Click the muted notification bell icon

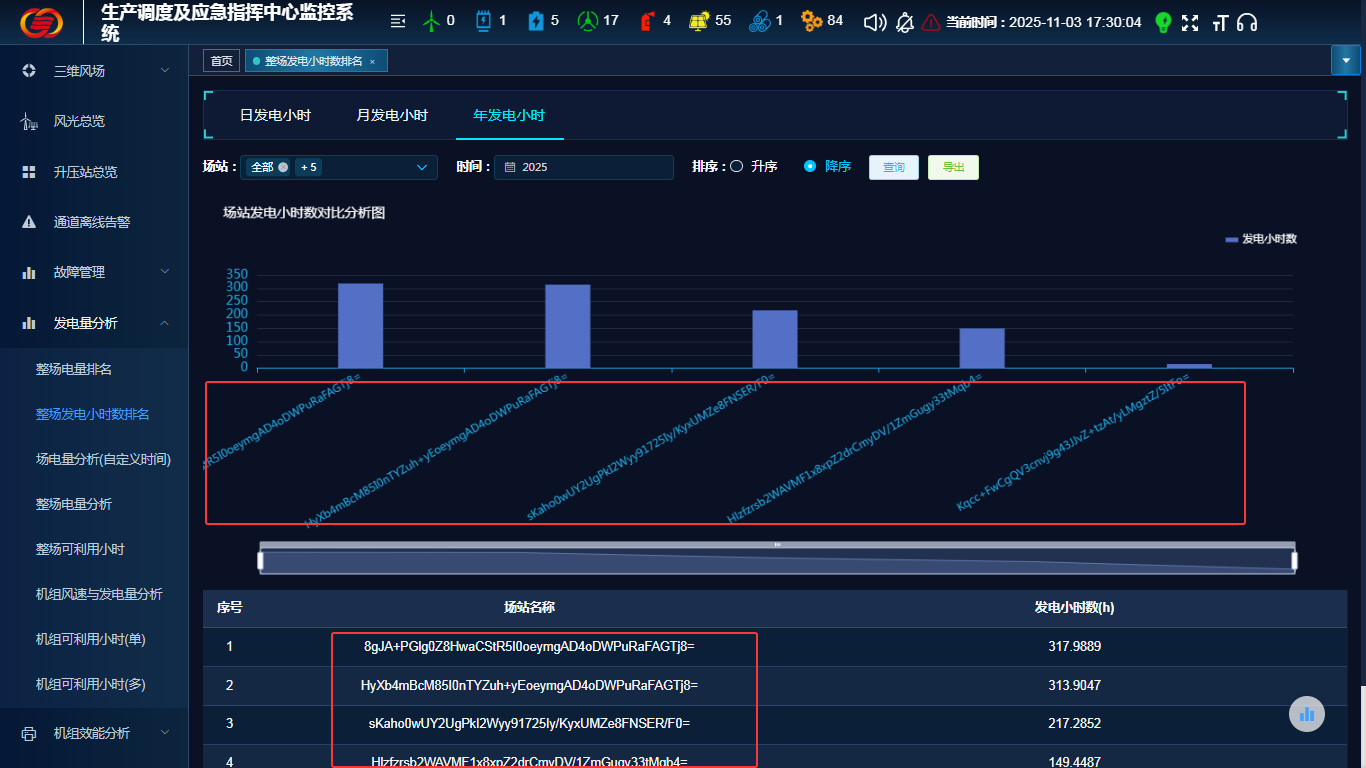905,22
